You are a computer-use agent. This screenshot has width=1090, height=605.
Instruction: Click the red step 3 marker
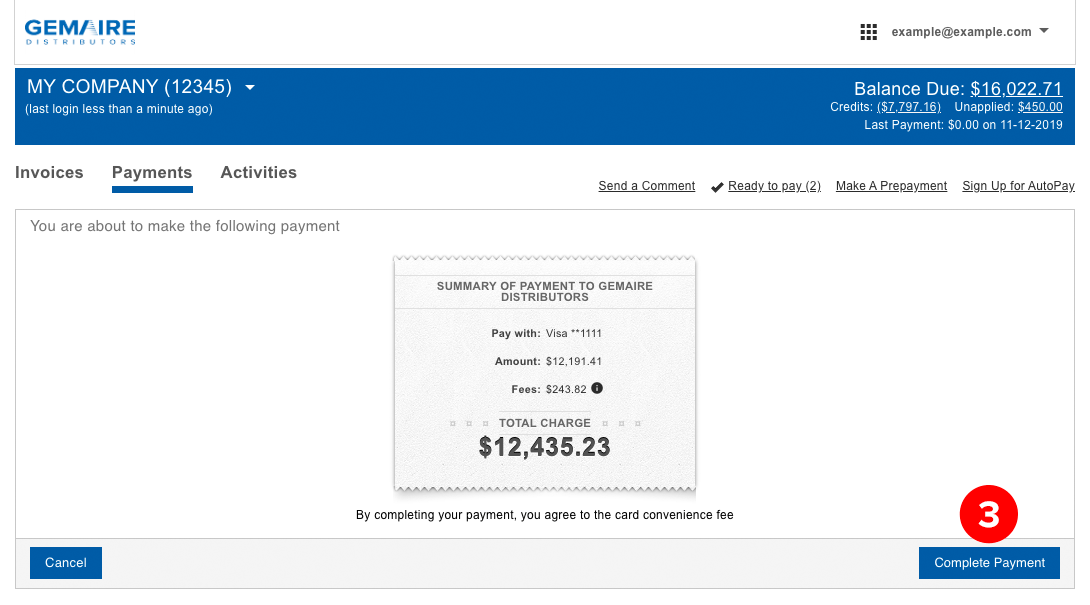988,515
